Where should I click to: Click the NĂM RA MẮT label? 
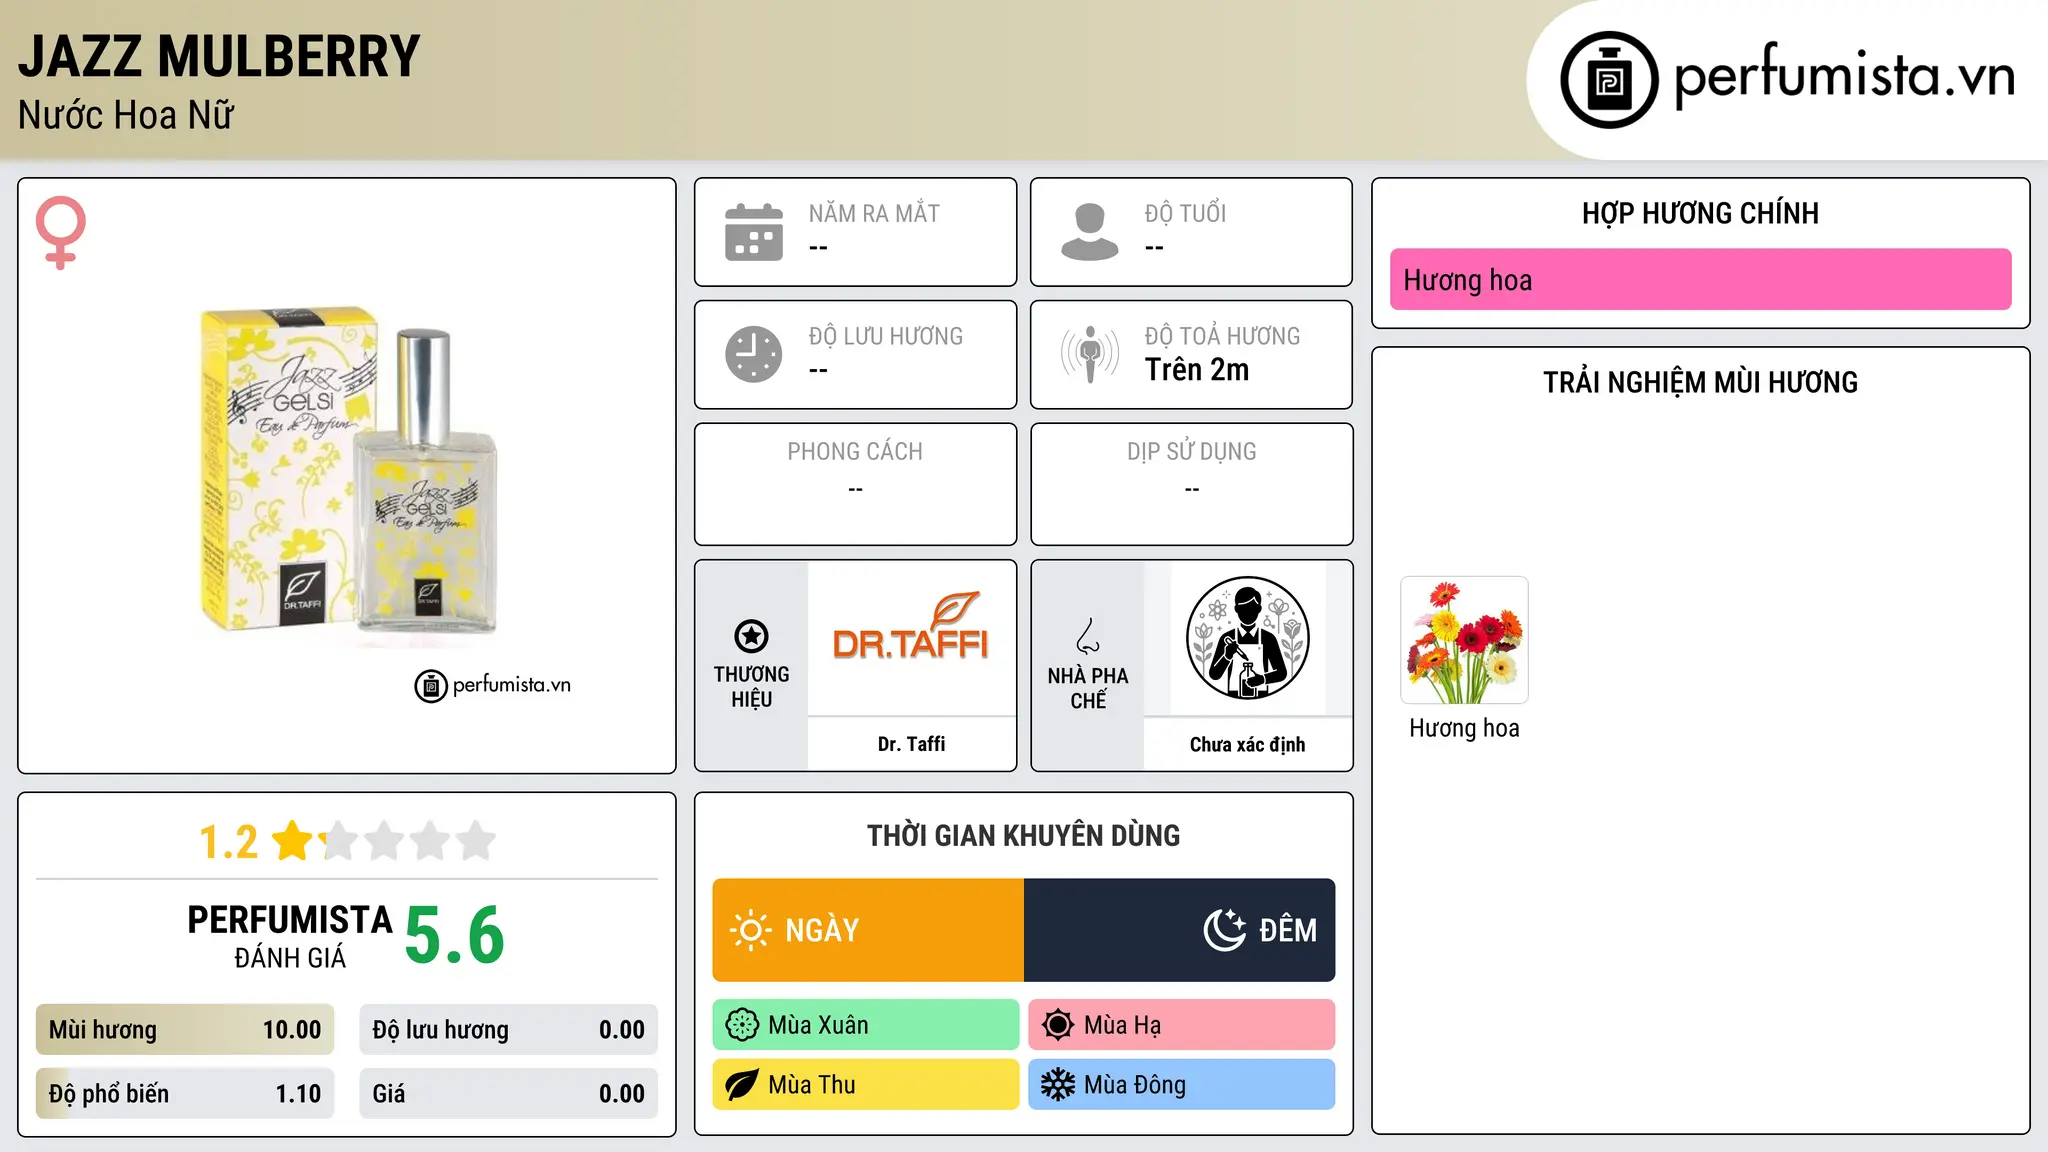point(874,213)
